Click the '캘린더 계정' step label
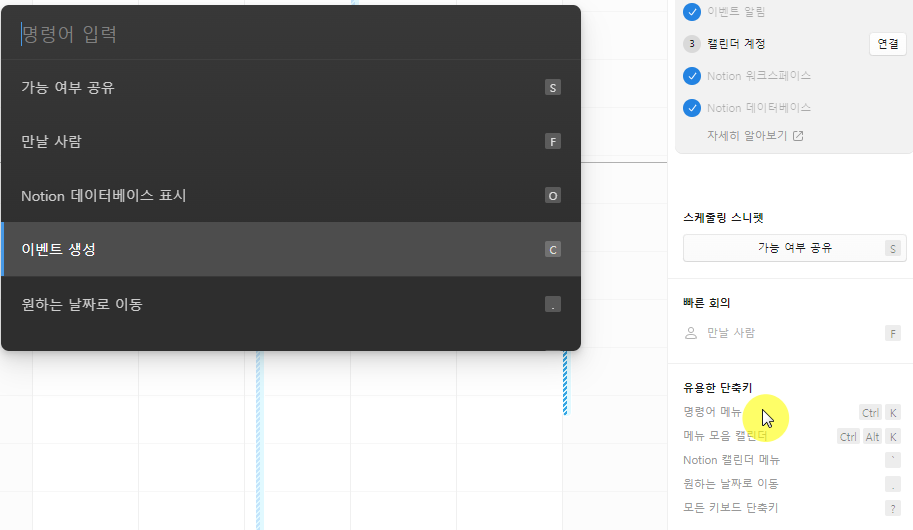 [736, 44]
